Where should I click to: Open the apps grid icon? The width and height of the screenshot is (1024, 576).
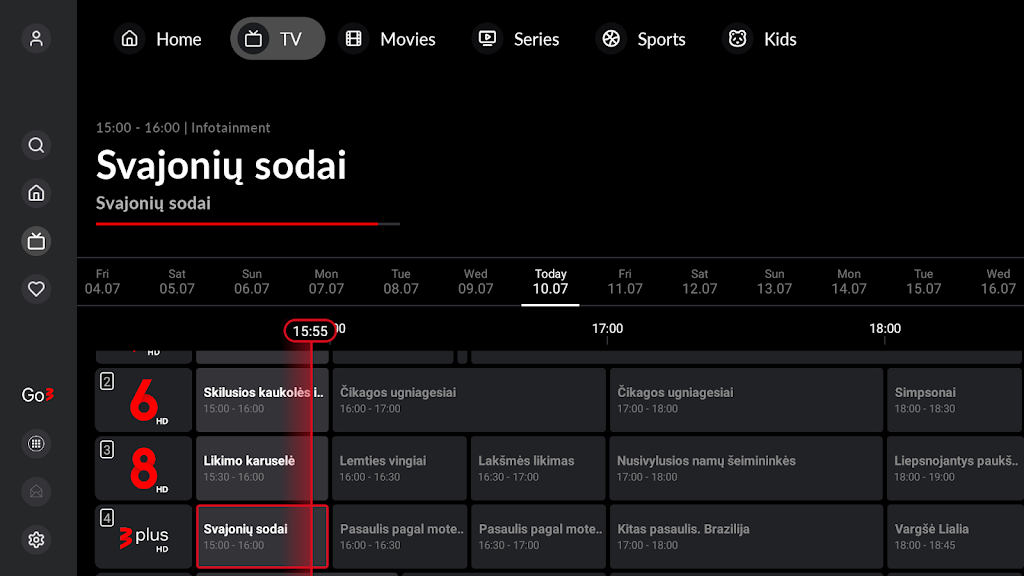click(x=37, y=443)
